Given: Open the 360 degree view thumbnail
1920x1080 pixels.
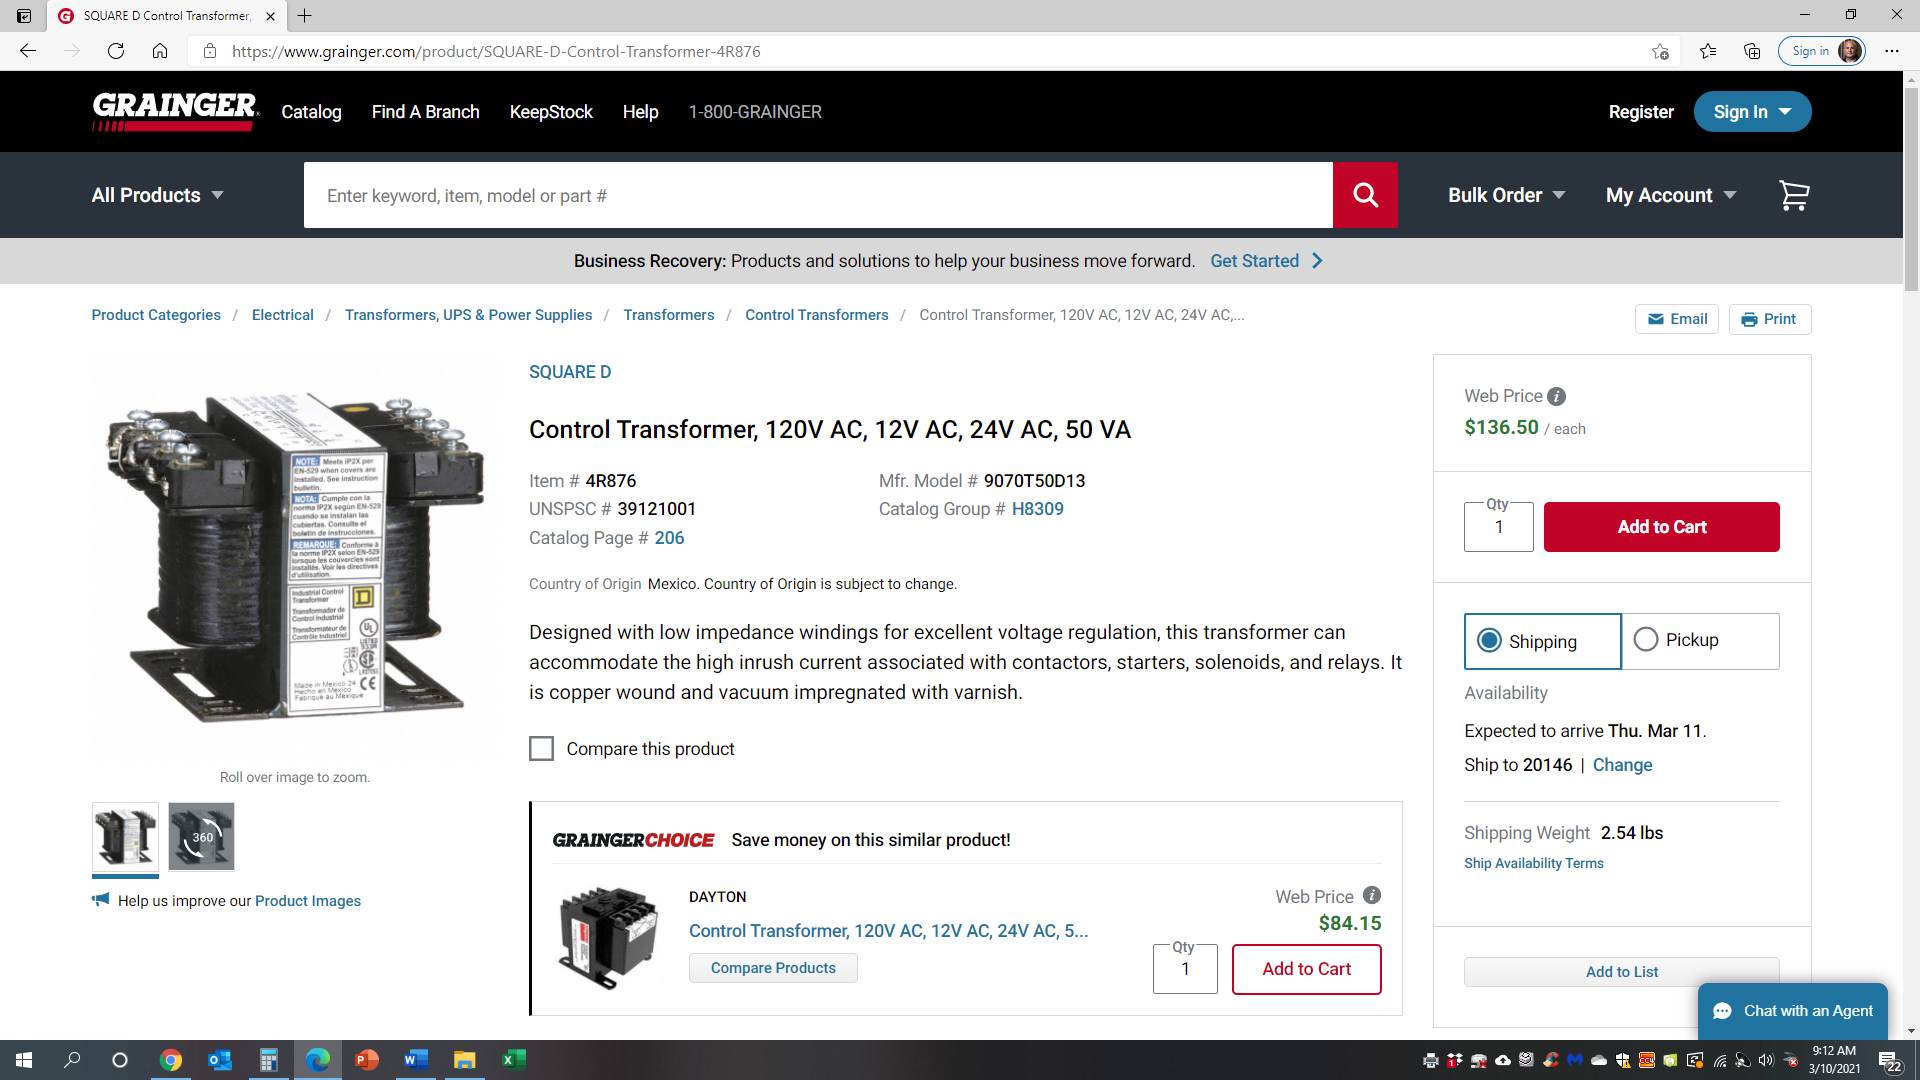Looking at the screenshot, I should (201, 837).
